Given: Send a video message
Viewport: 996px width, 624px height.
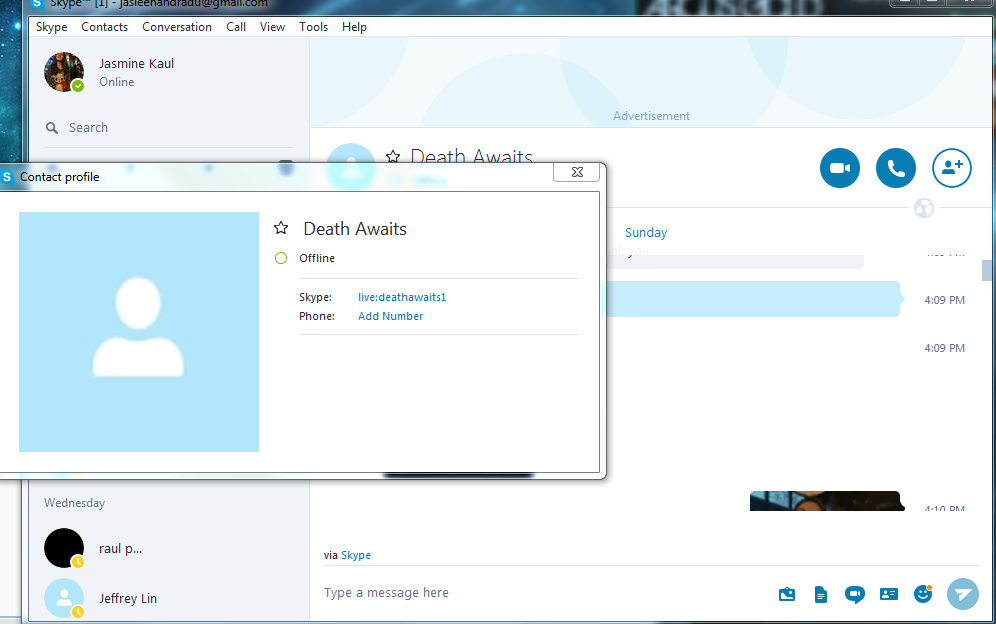Looking at the screenshot, I should (854, 594).
